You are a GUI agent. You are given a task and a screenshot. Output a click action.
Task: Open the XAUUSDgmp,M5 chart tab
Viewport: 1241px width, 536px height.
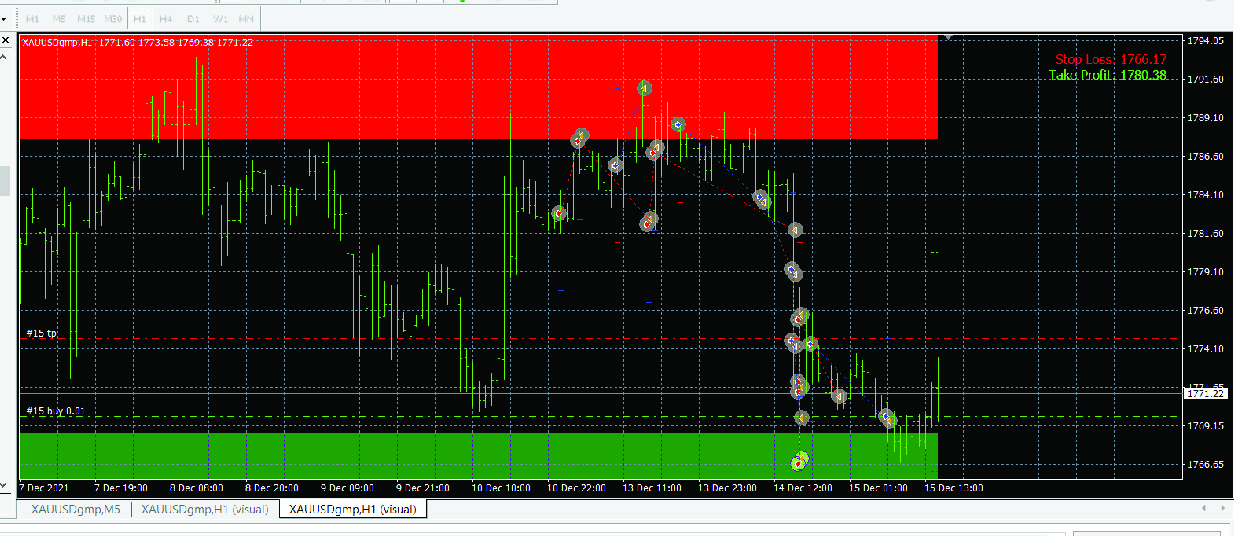pos(77,509)
